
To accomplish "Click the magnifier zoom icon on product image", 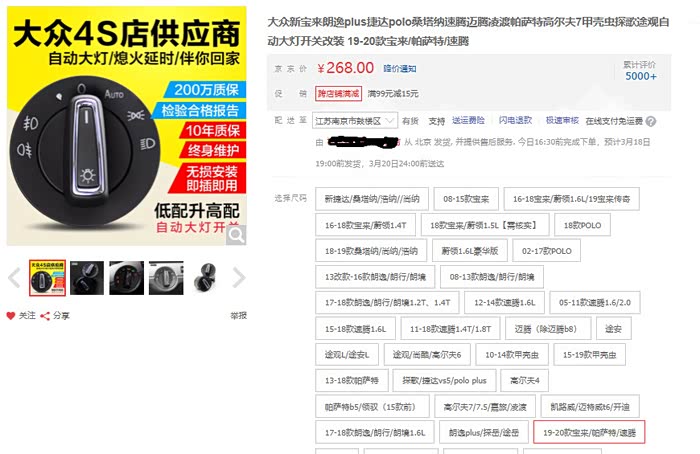I will 236,234.
